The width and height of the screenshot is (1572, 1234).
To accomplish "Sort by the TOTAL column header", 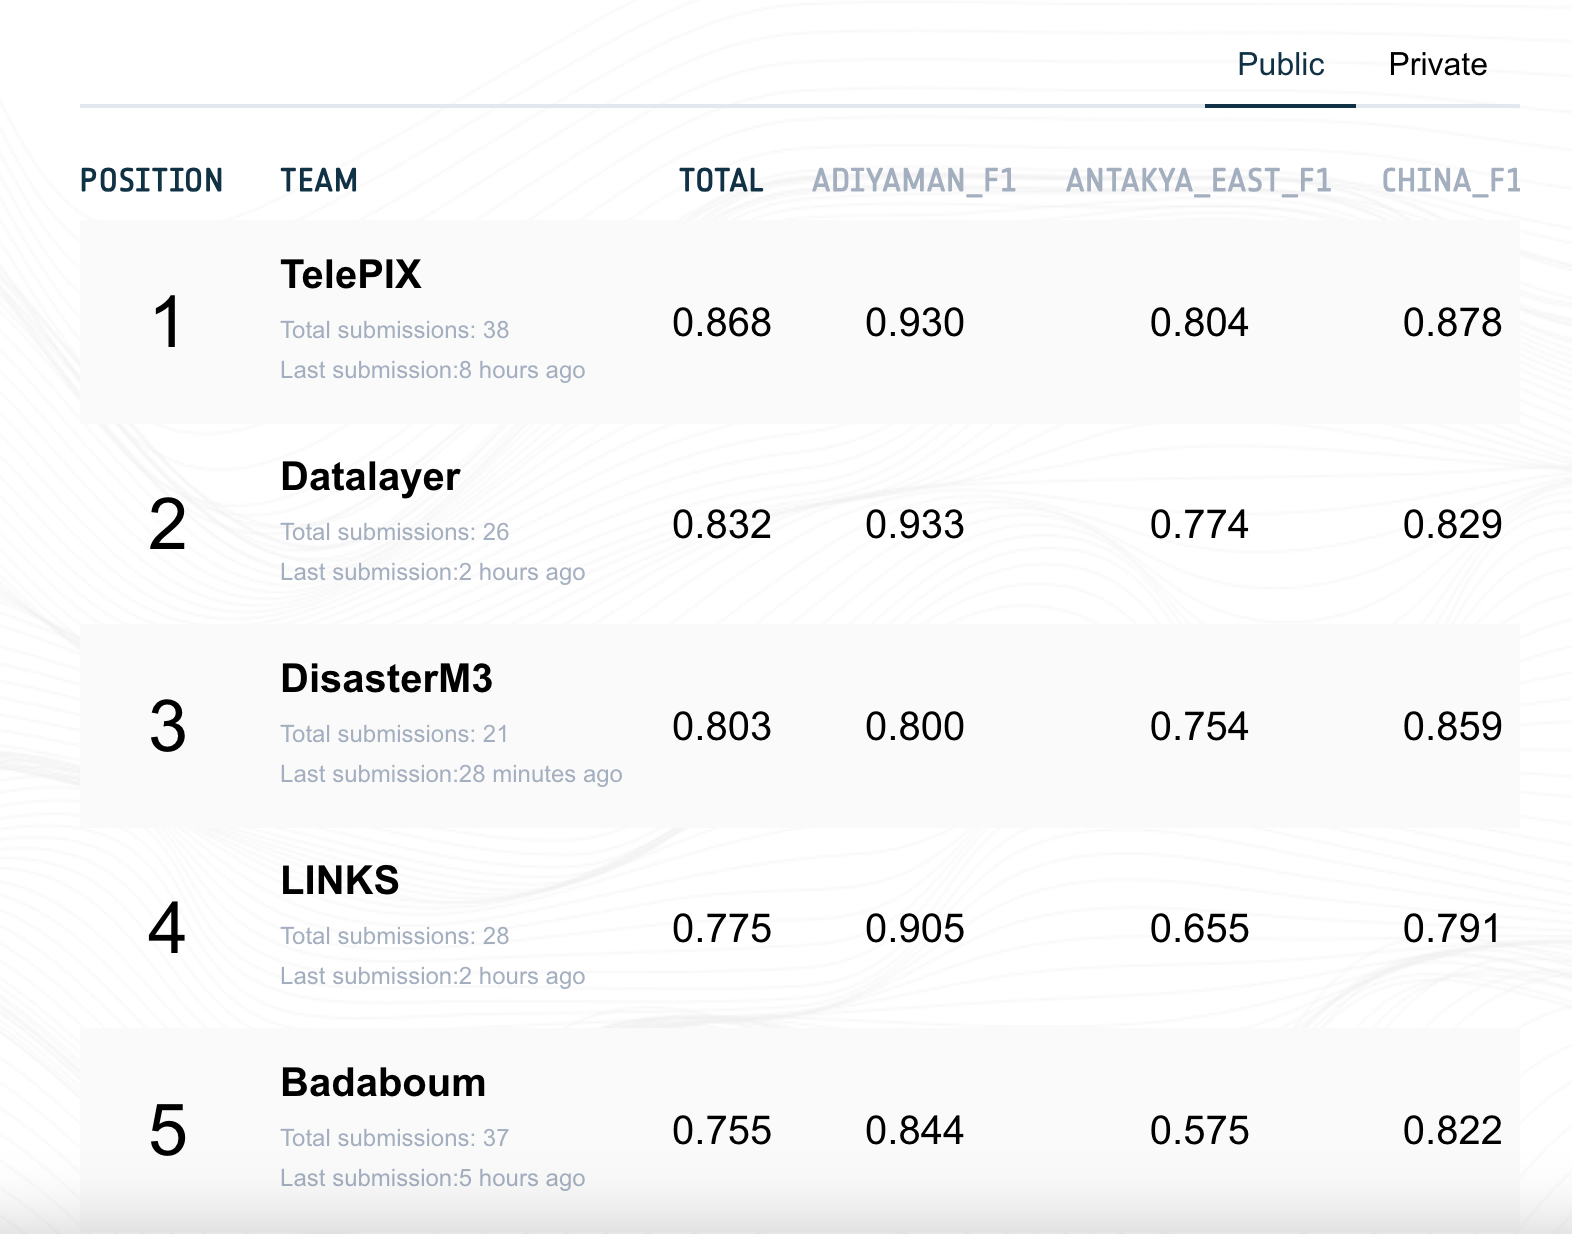I will tap(721, 181).
